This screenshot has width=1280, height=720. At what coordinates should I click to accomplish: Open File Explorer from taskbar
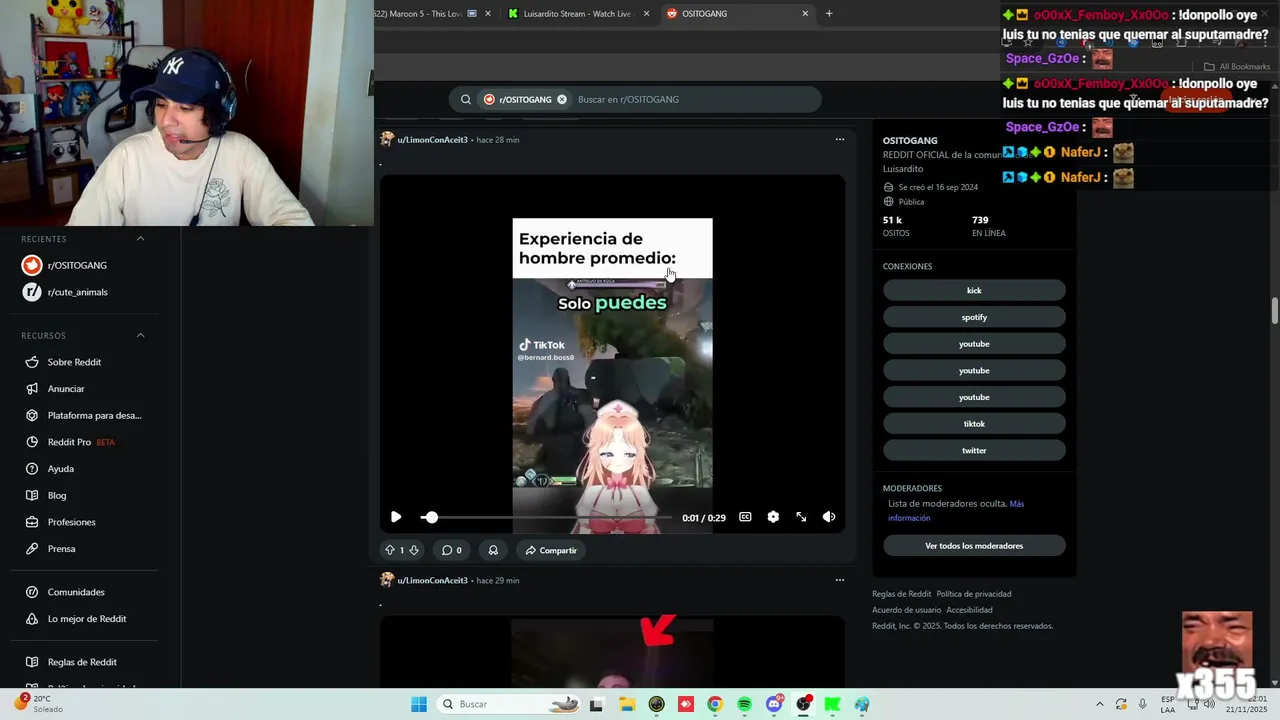[x=626, y=704]
